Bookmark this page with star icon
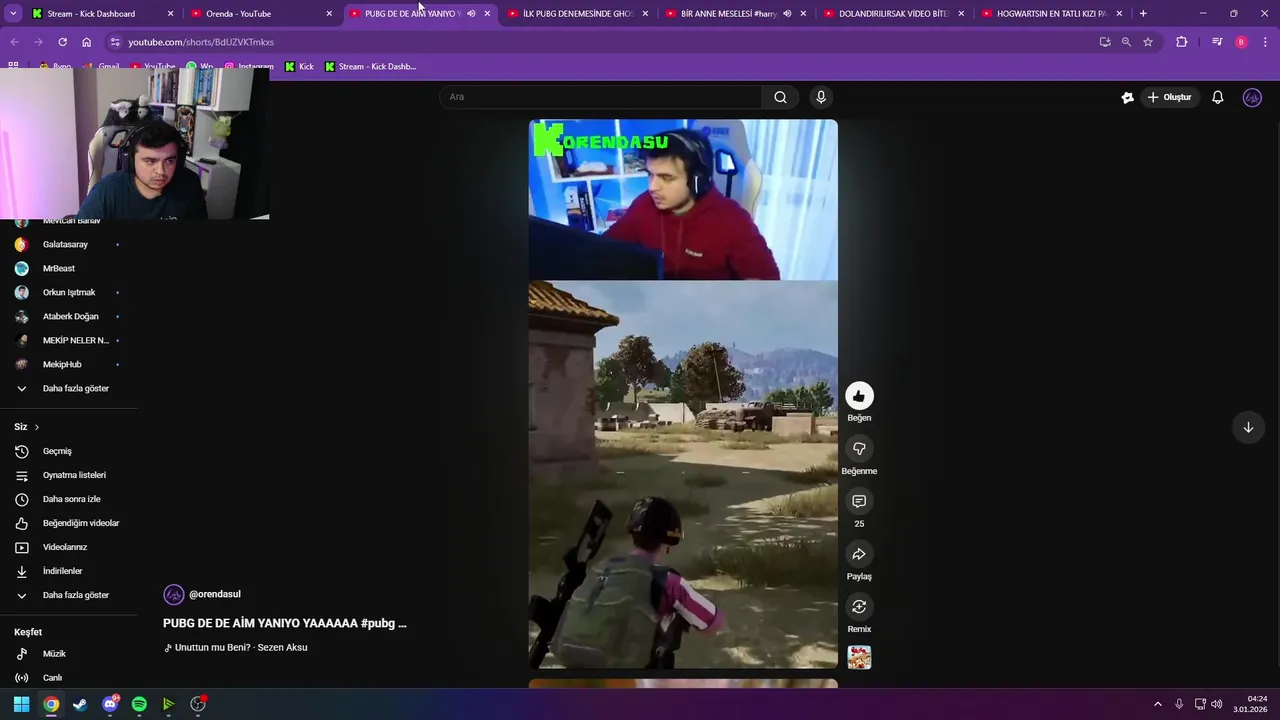 [x=1148, y=42]
